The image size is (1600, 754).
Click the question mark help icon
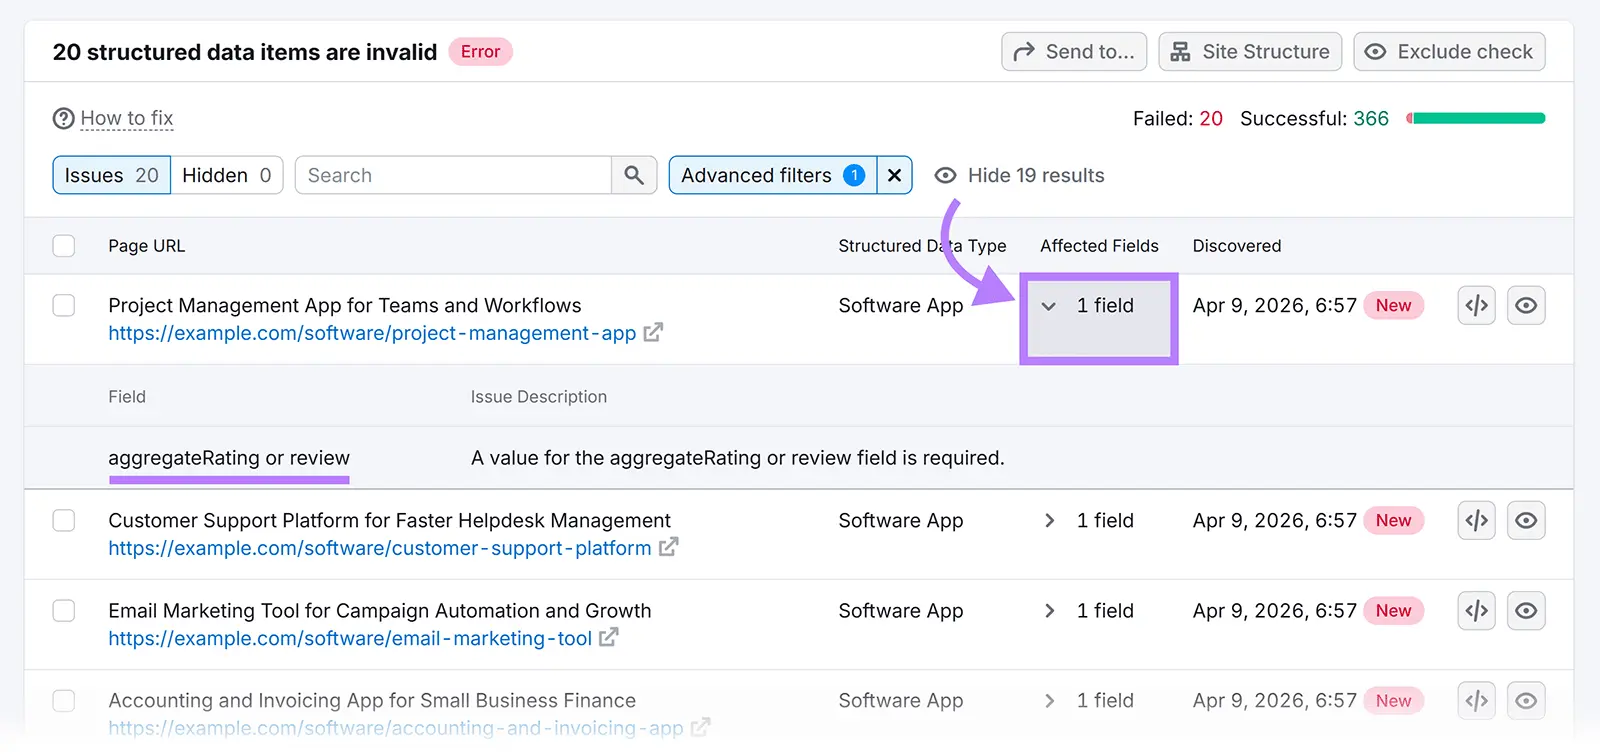(x=64, y=118)
